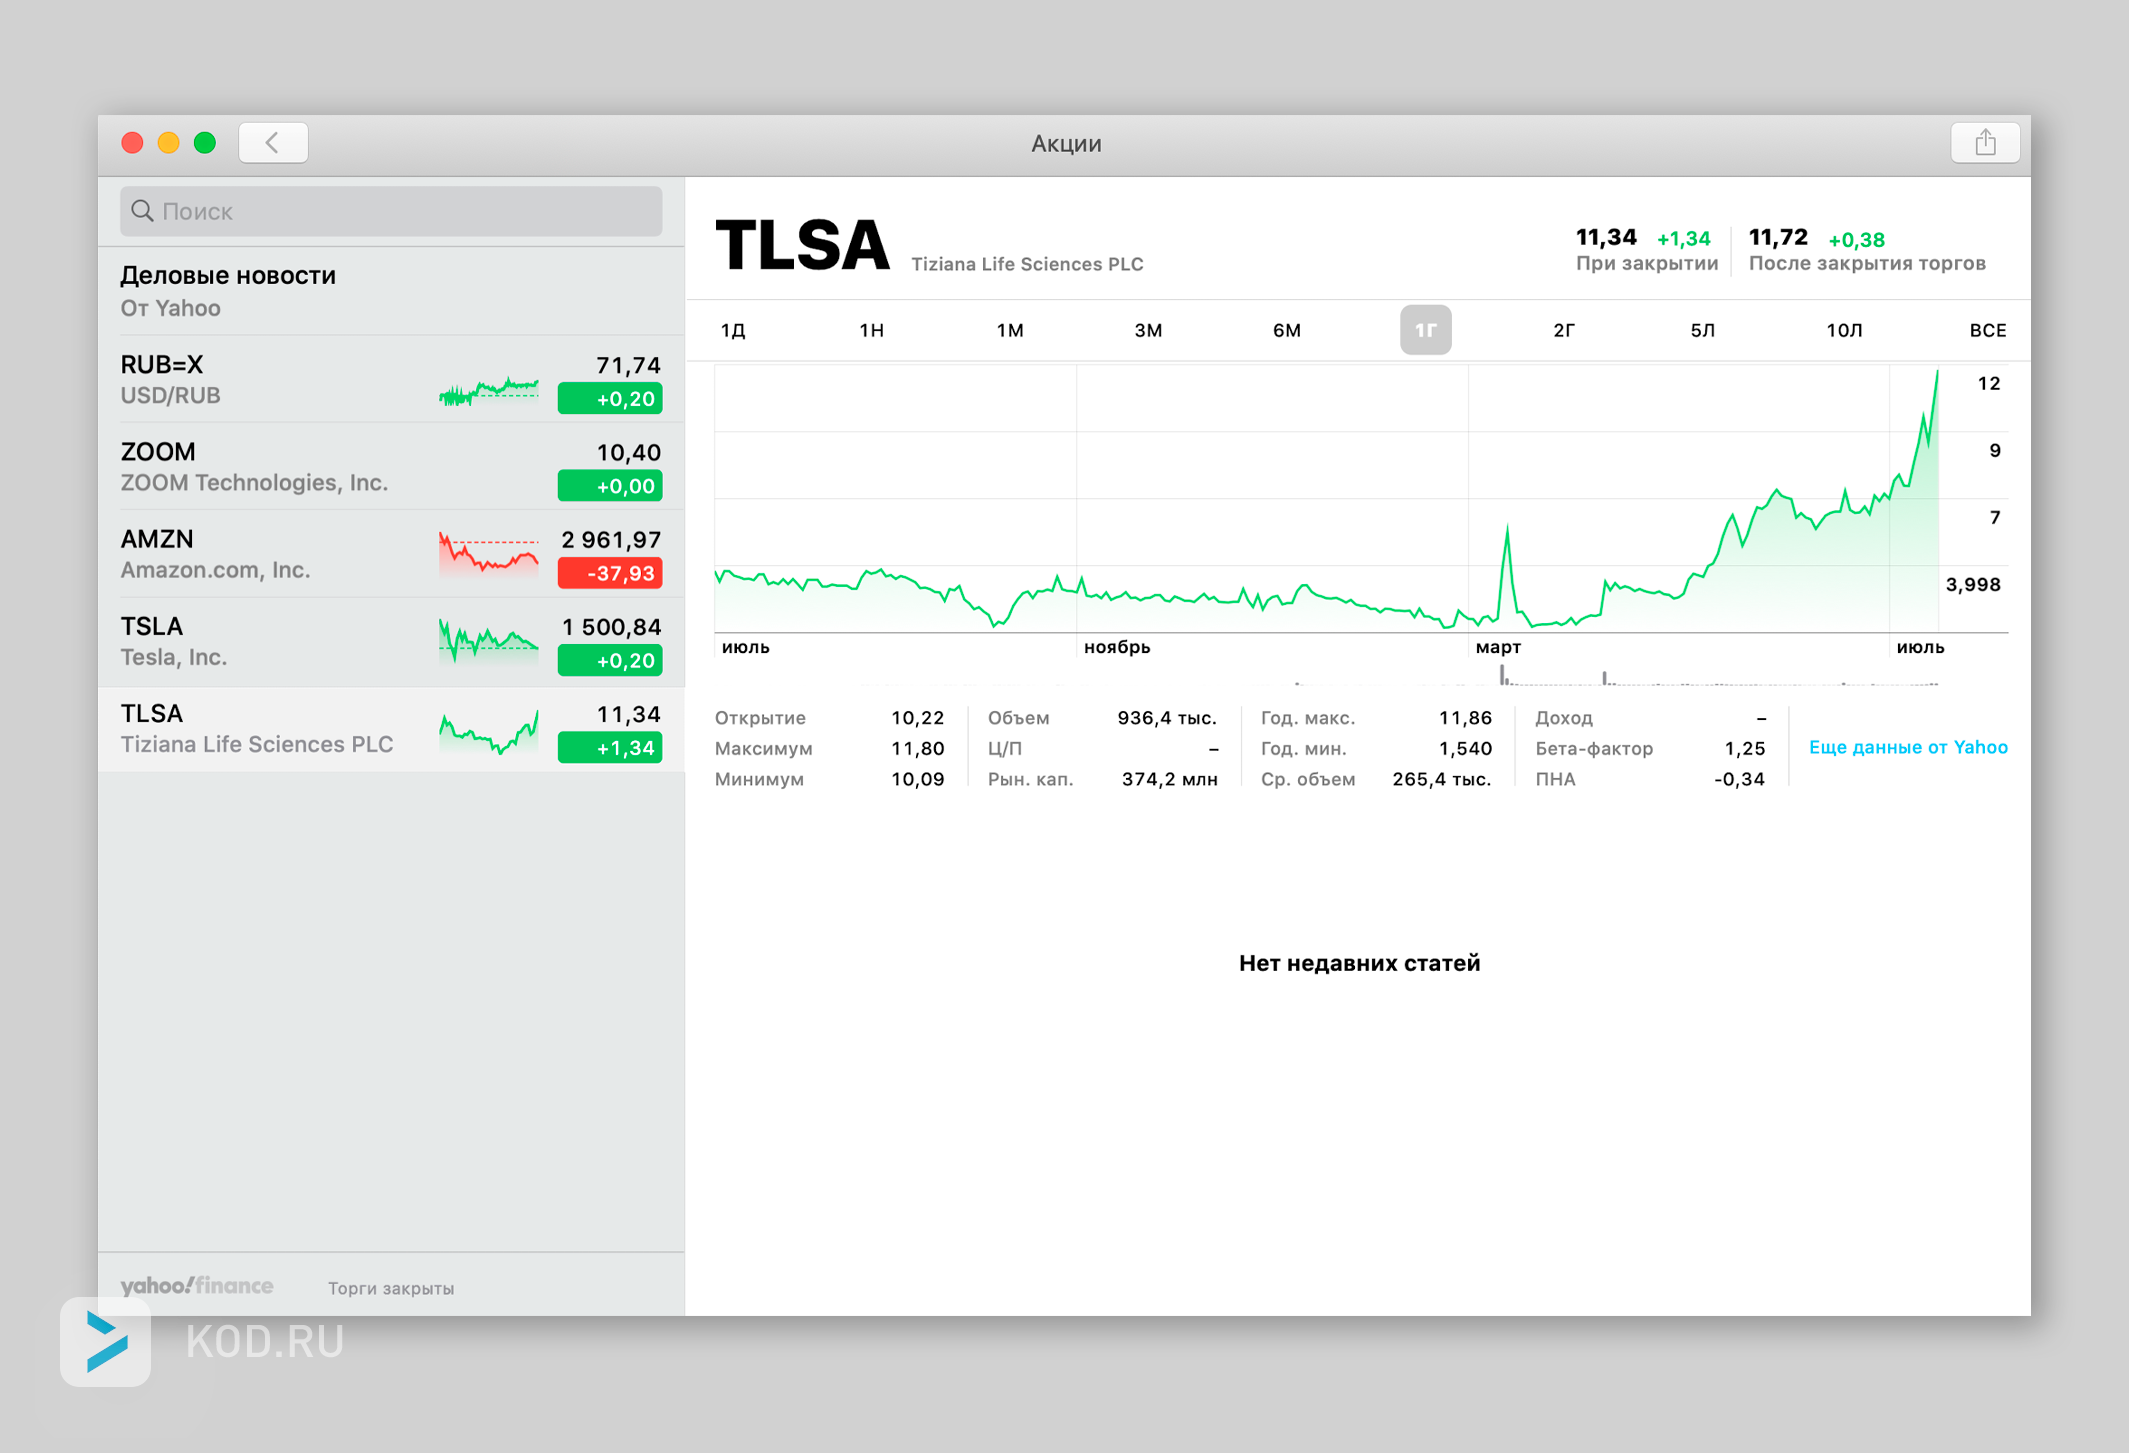Click the RUB=X sparkline chart
2129x1453 pixels.
coord(489,391)
